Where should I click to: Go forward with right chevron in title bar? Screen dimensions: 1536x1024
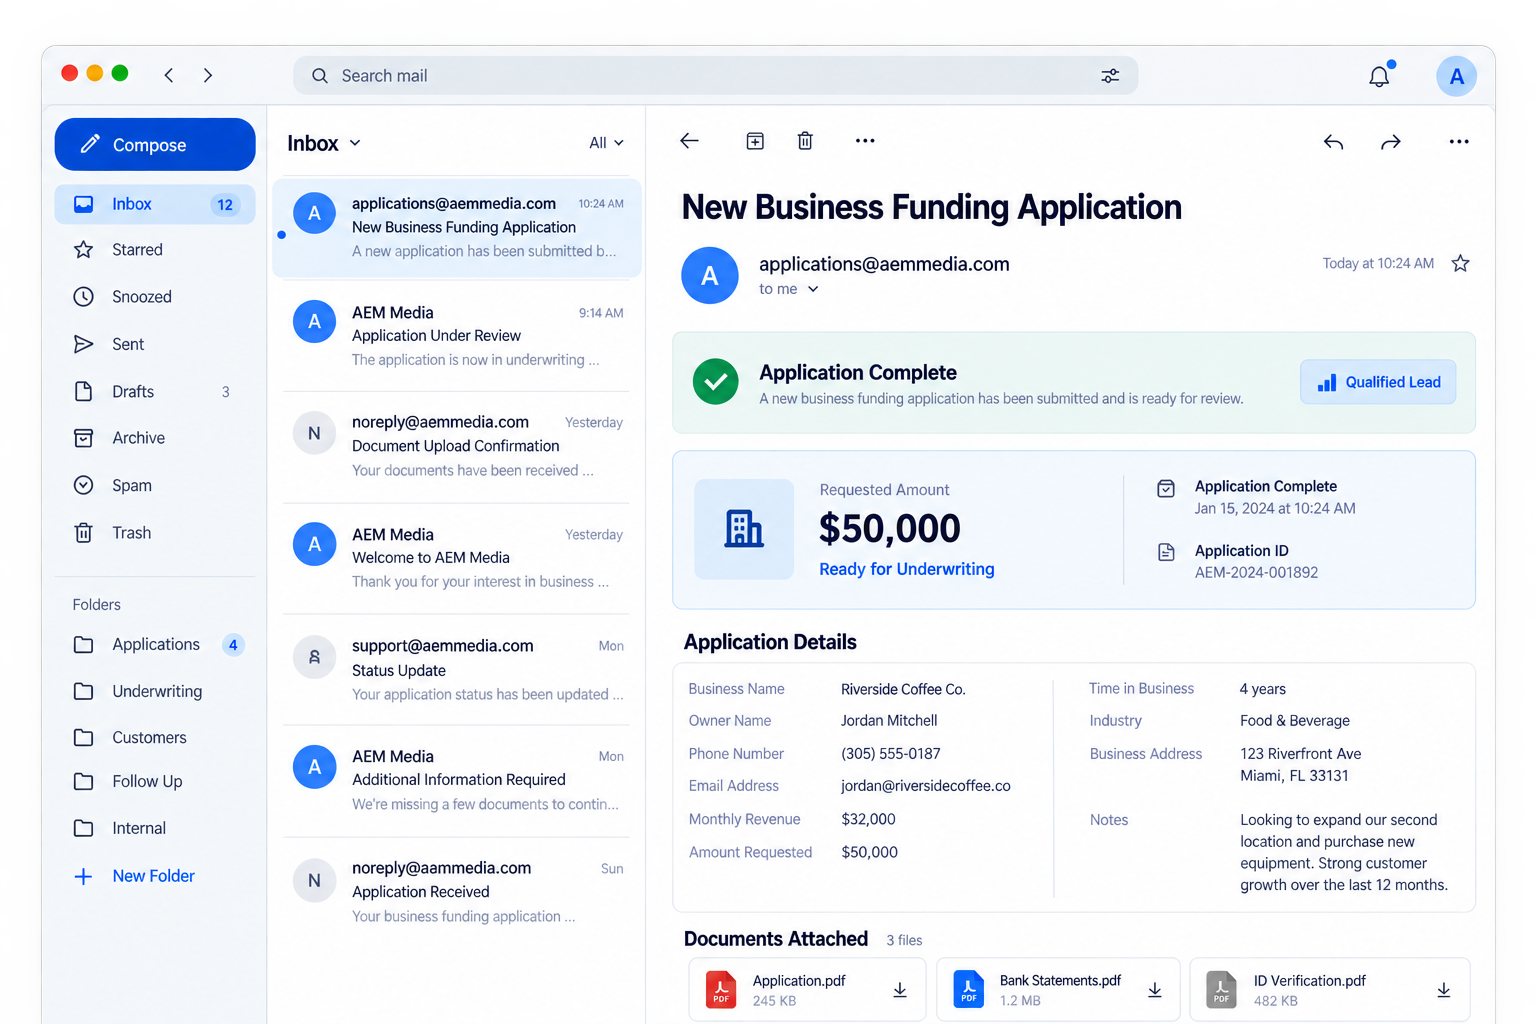[208, 75]
